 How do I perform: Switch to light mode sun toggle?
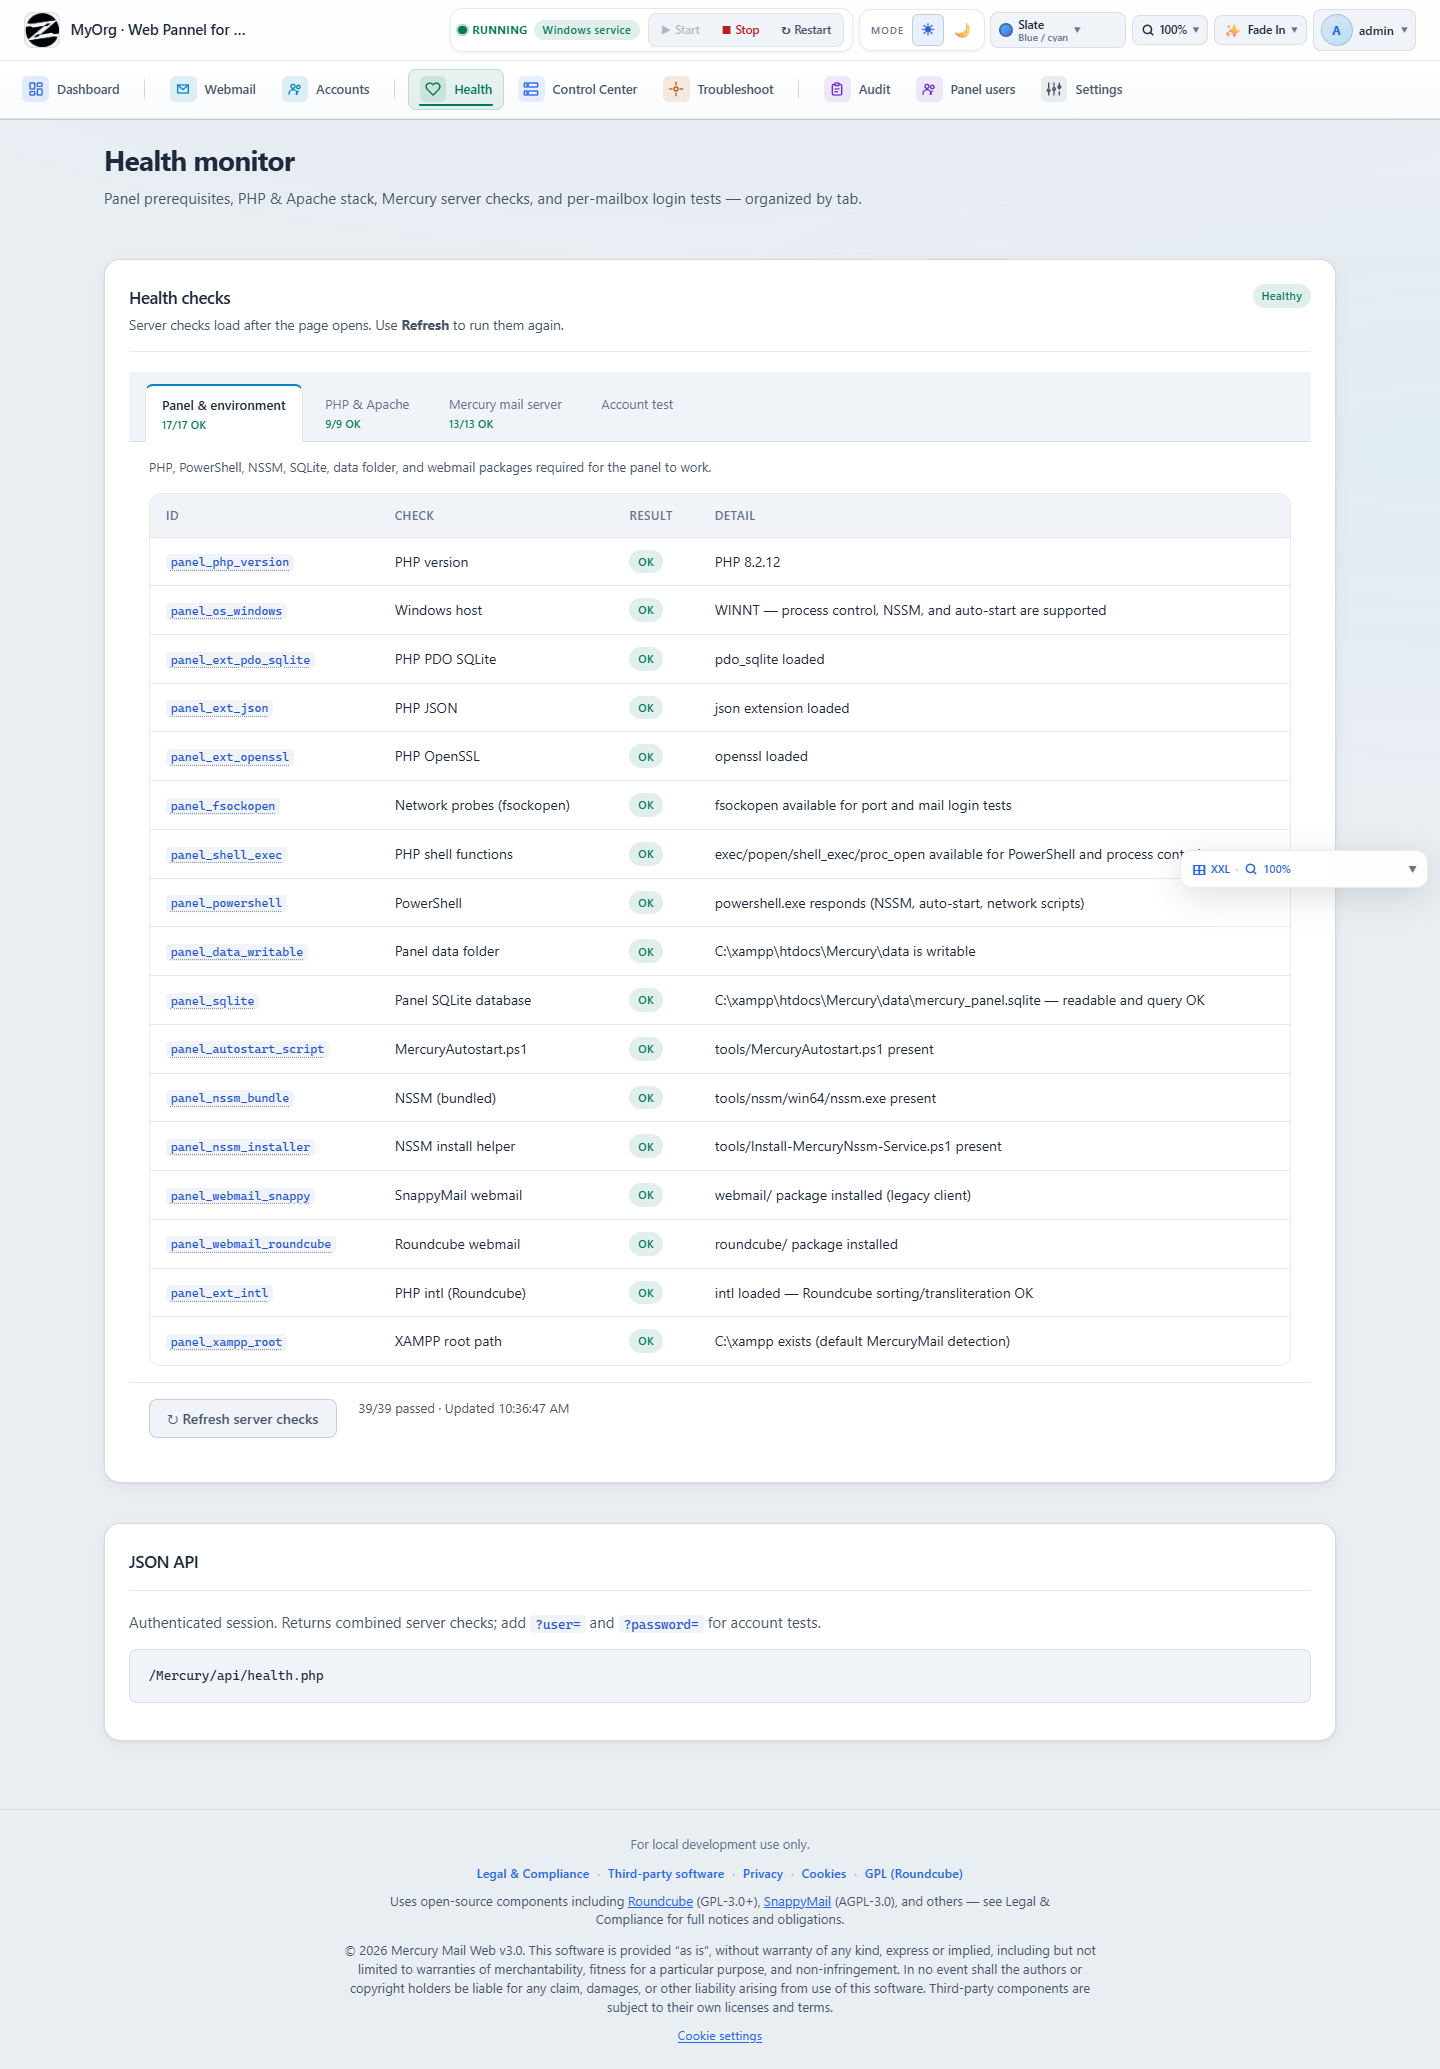point(928,30)
